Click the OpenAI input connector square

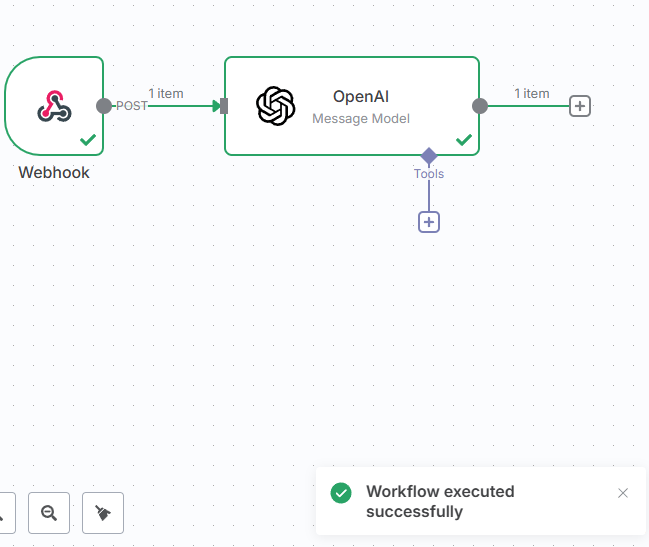click(225, 106)
